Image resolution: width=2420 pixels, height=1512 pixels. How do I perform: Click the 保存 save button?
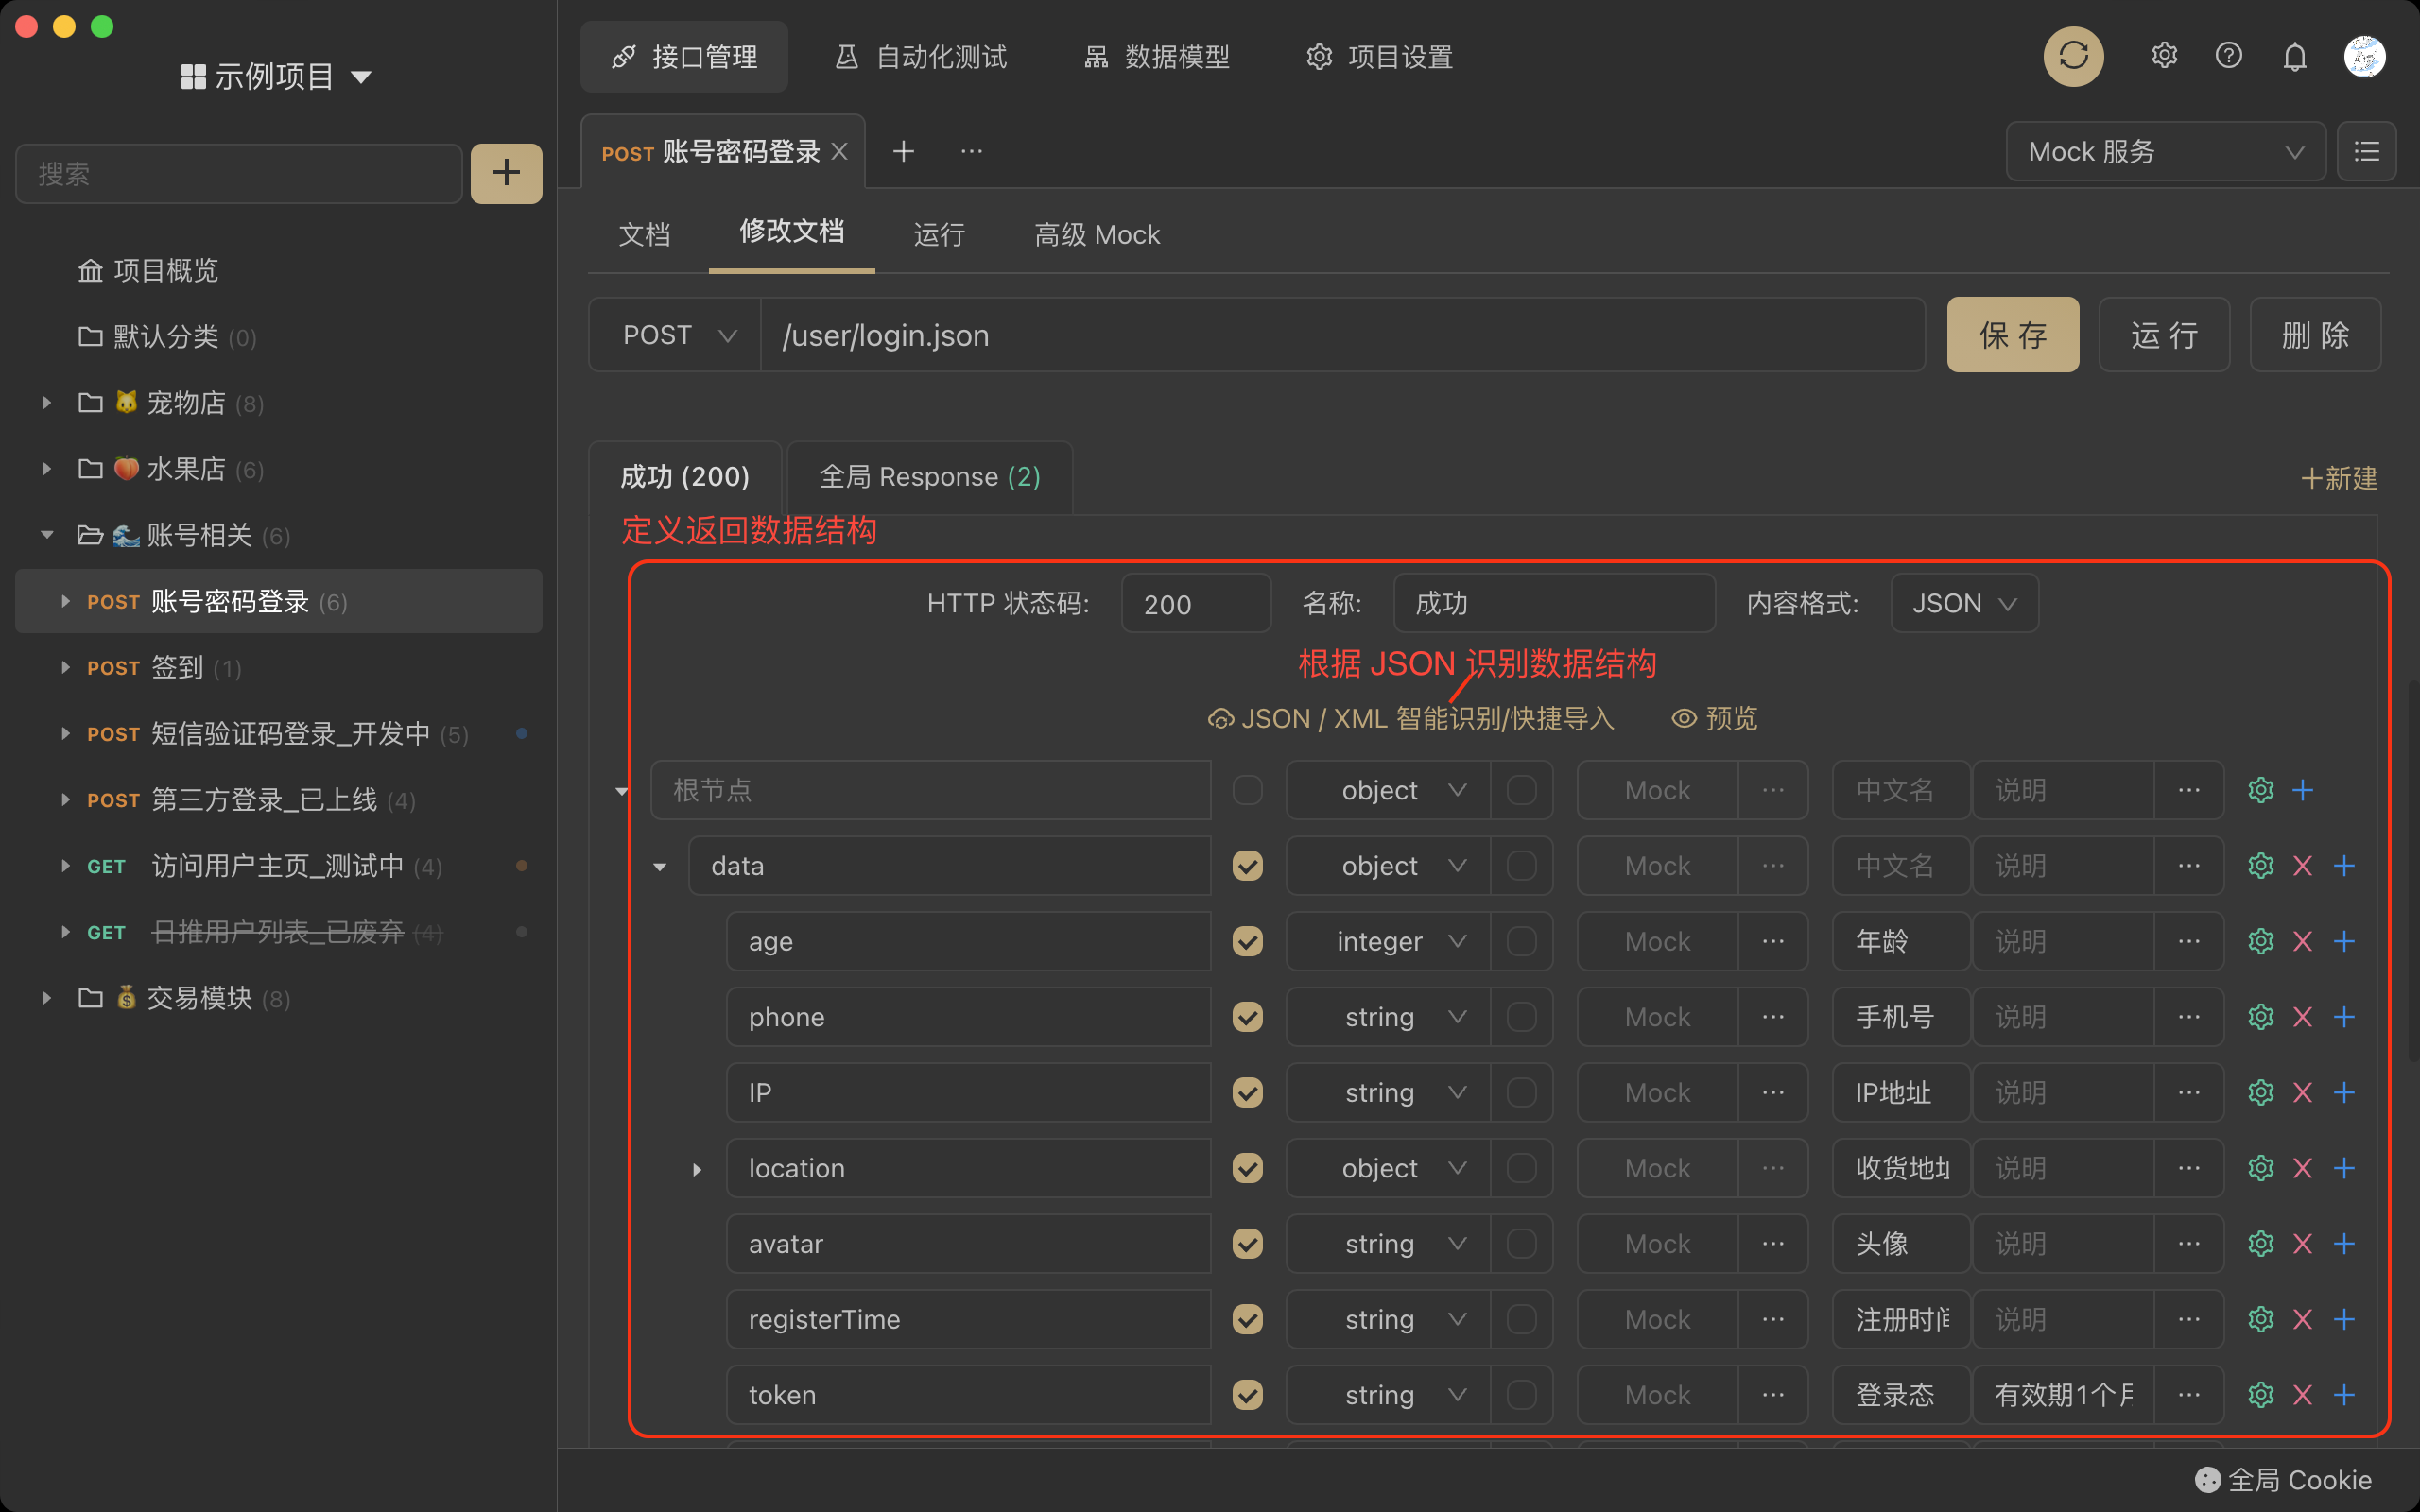pos(2012,335)
